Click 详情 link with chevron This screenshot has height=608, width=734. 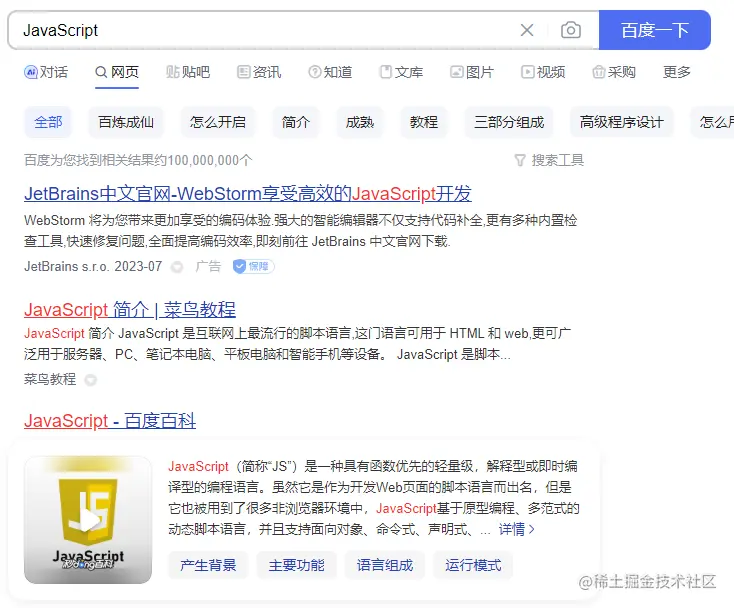coord(516,529)
